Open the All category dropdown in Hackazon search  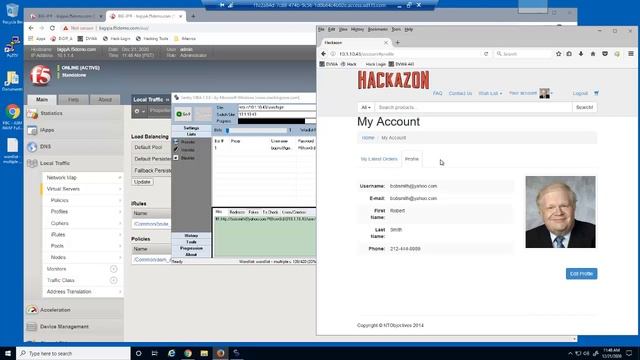point(366,107)
